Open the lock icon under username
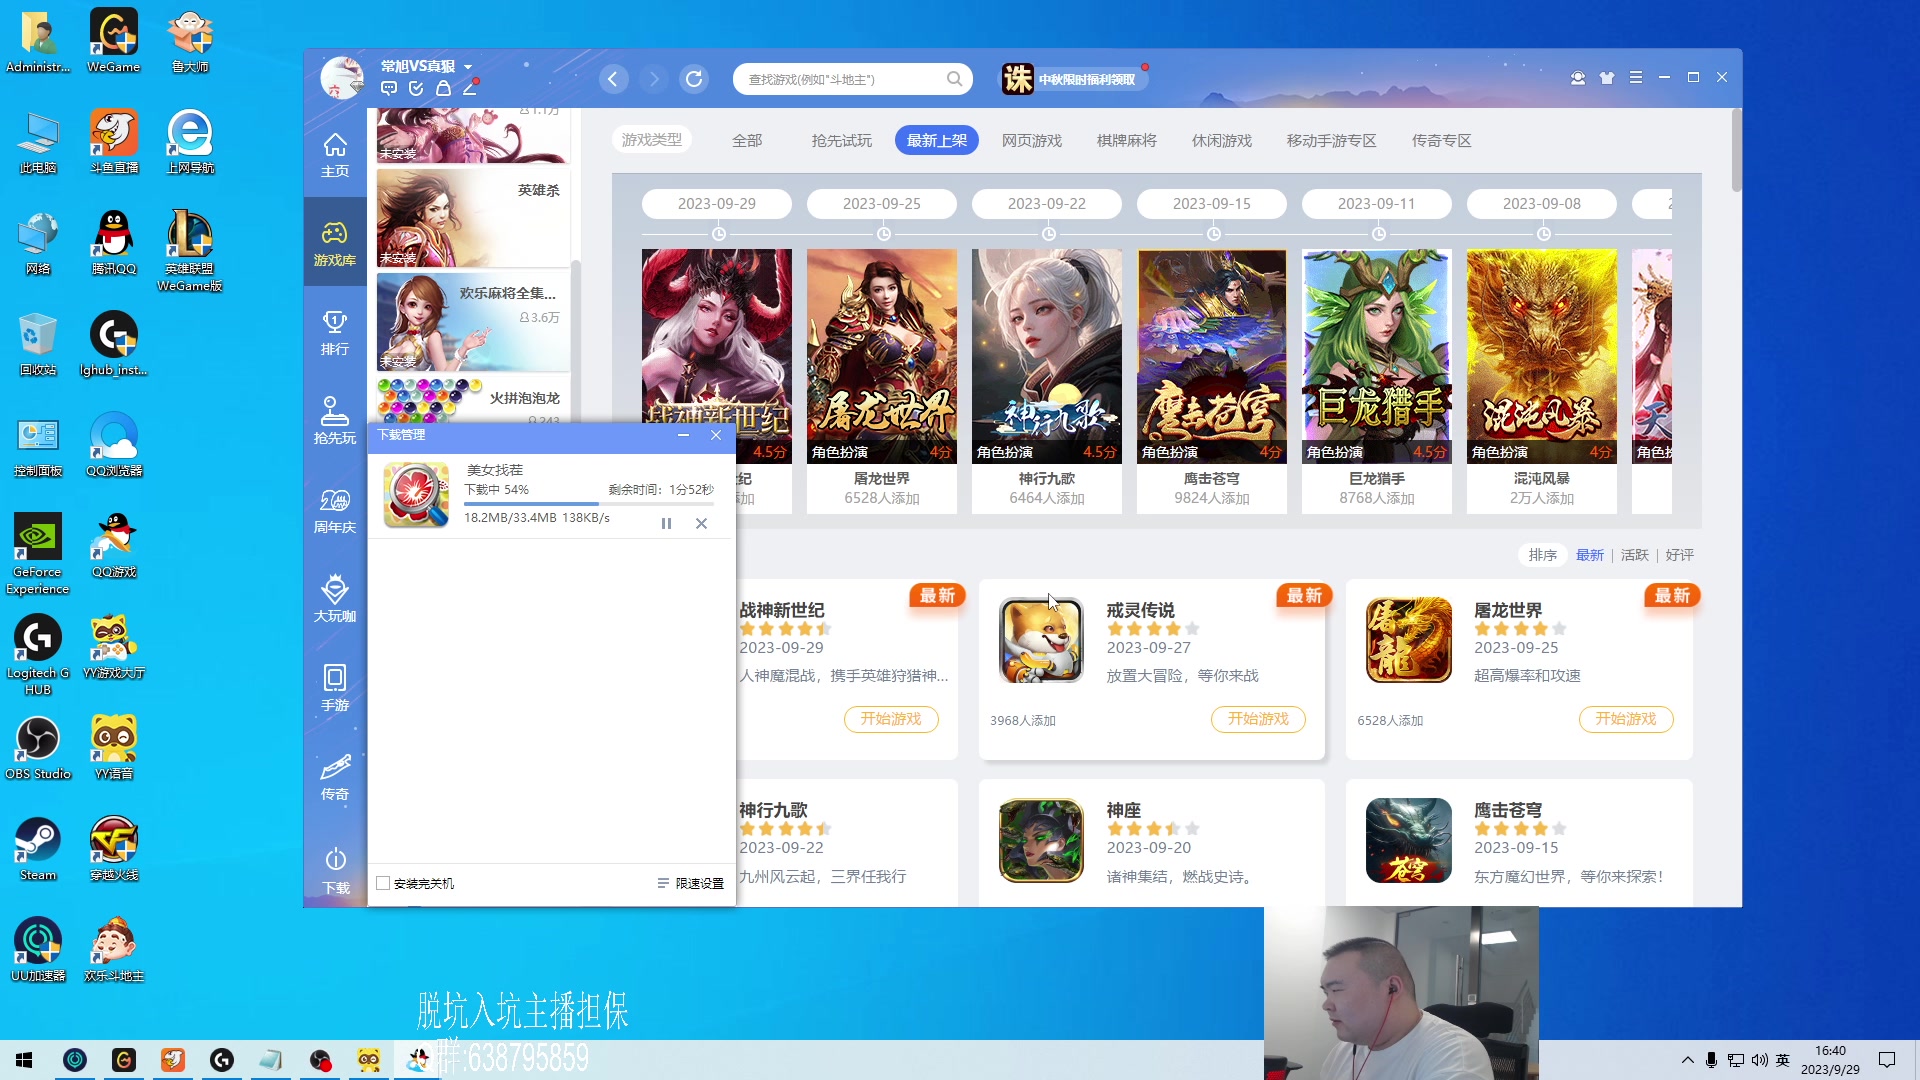The width and height of the screenshot is (1920, 1080). point(443,89)
